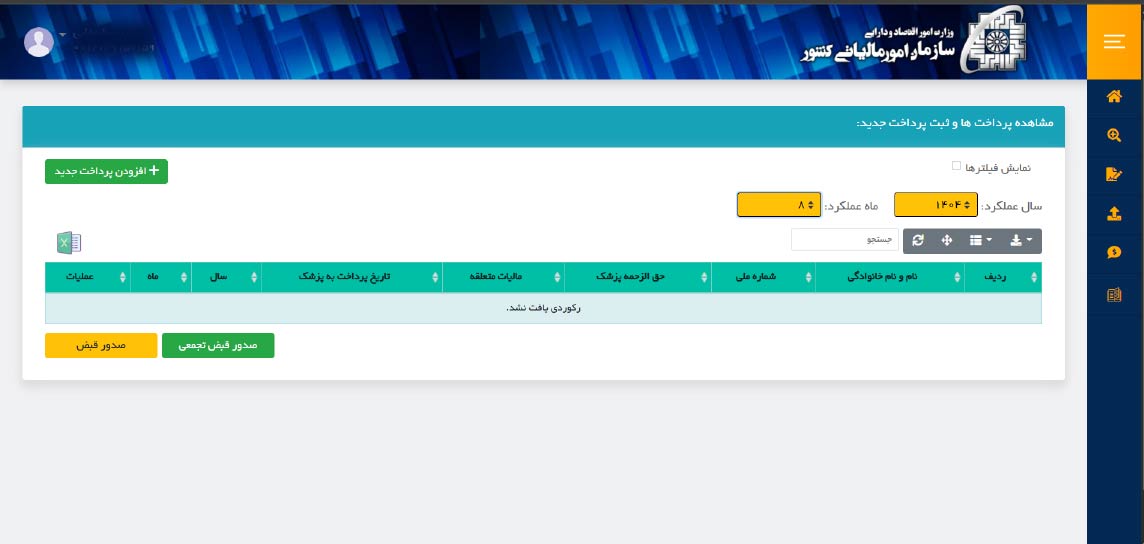Open the ماه عملکرد dropdown showing ۸
The image size is (1144, 544).
click(778, 205)
